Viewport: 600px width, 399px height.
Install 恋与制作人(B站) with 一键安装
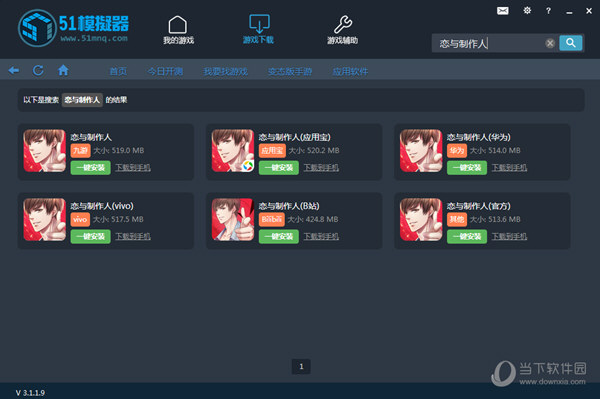[279, 236]
